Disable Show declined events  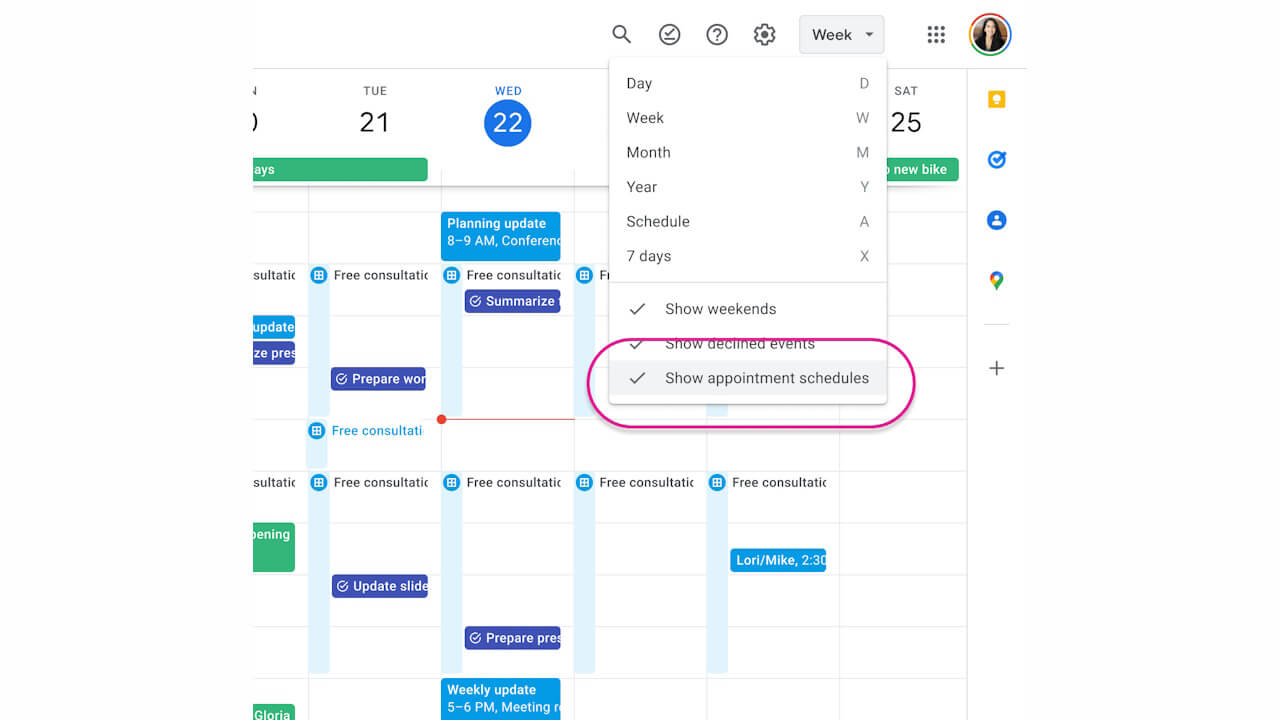[x=742, y=343]
